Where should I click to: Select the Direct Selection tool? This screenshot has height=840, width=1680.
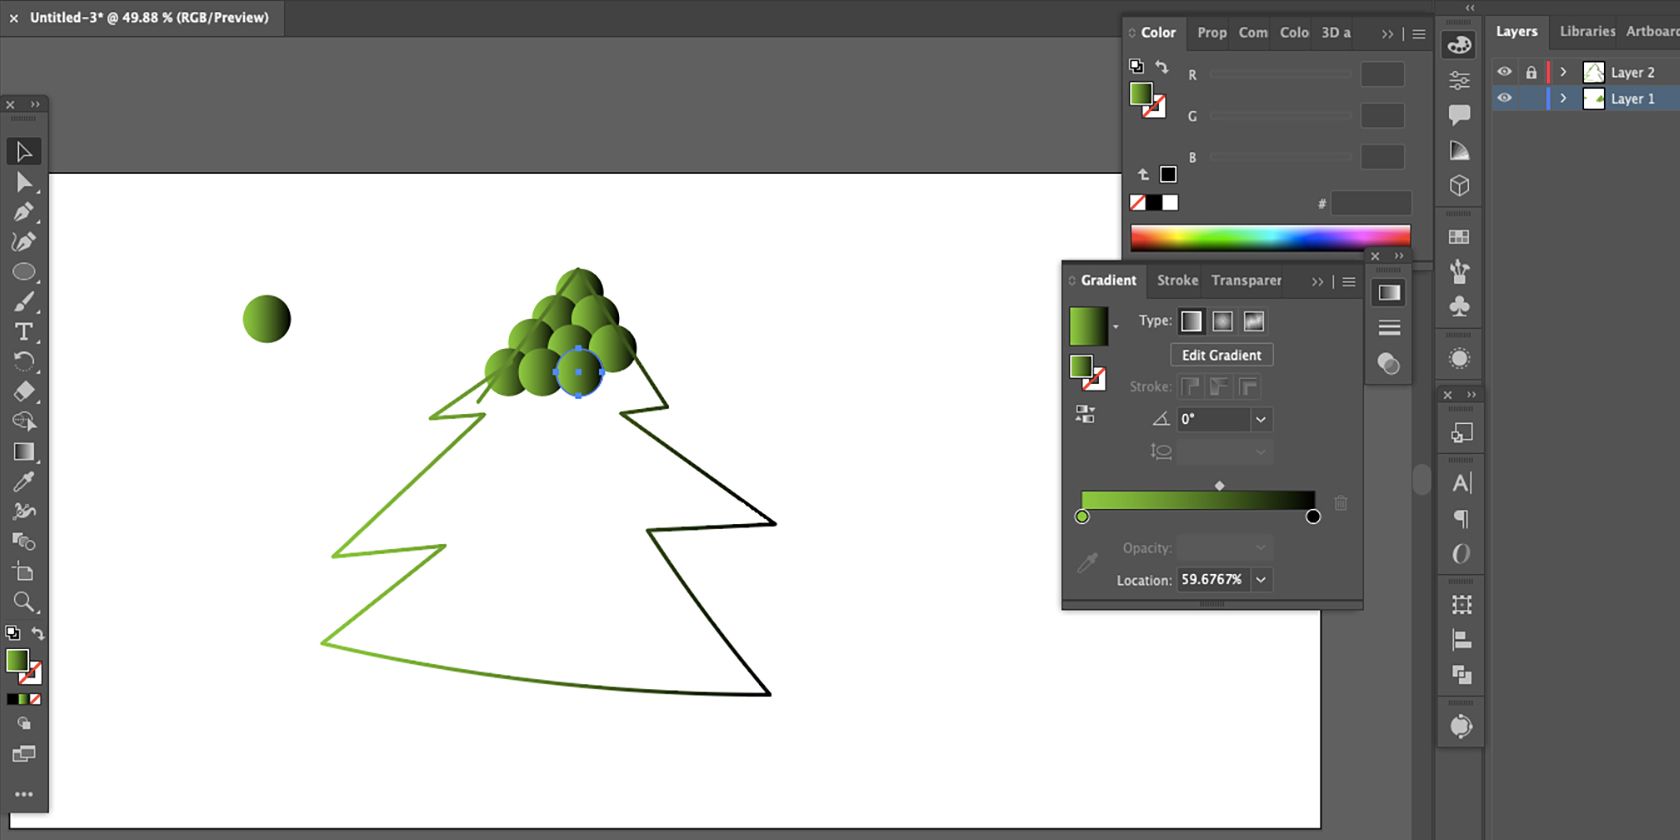click(x=24, y=182)
